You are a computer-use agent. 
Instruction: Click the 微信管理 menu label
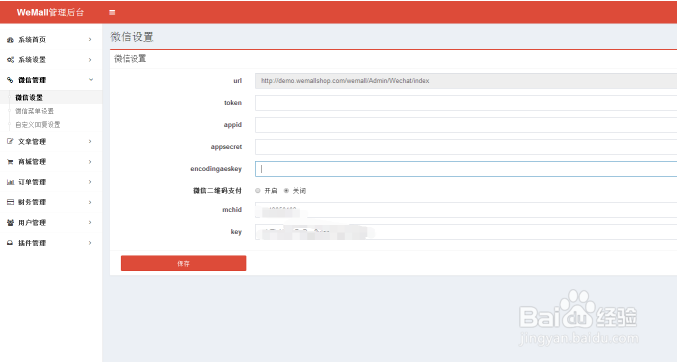point(32,80)
